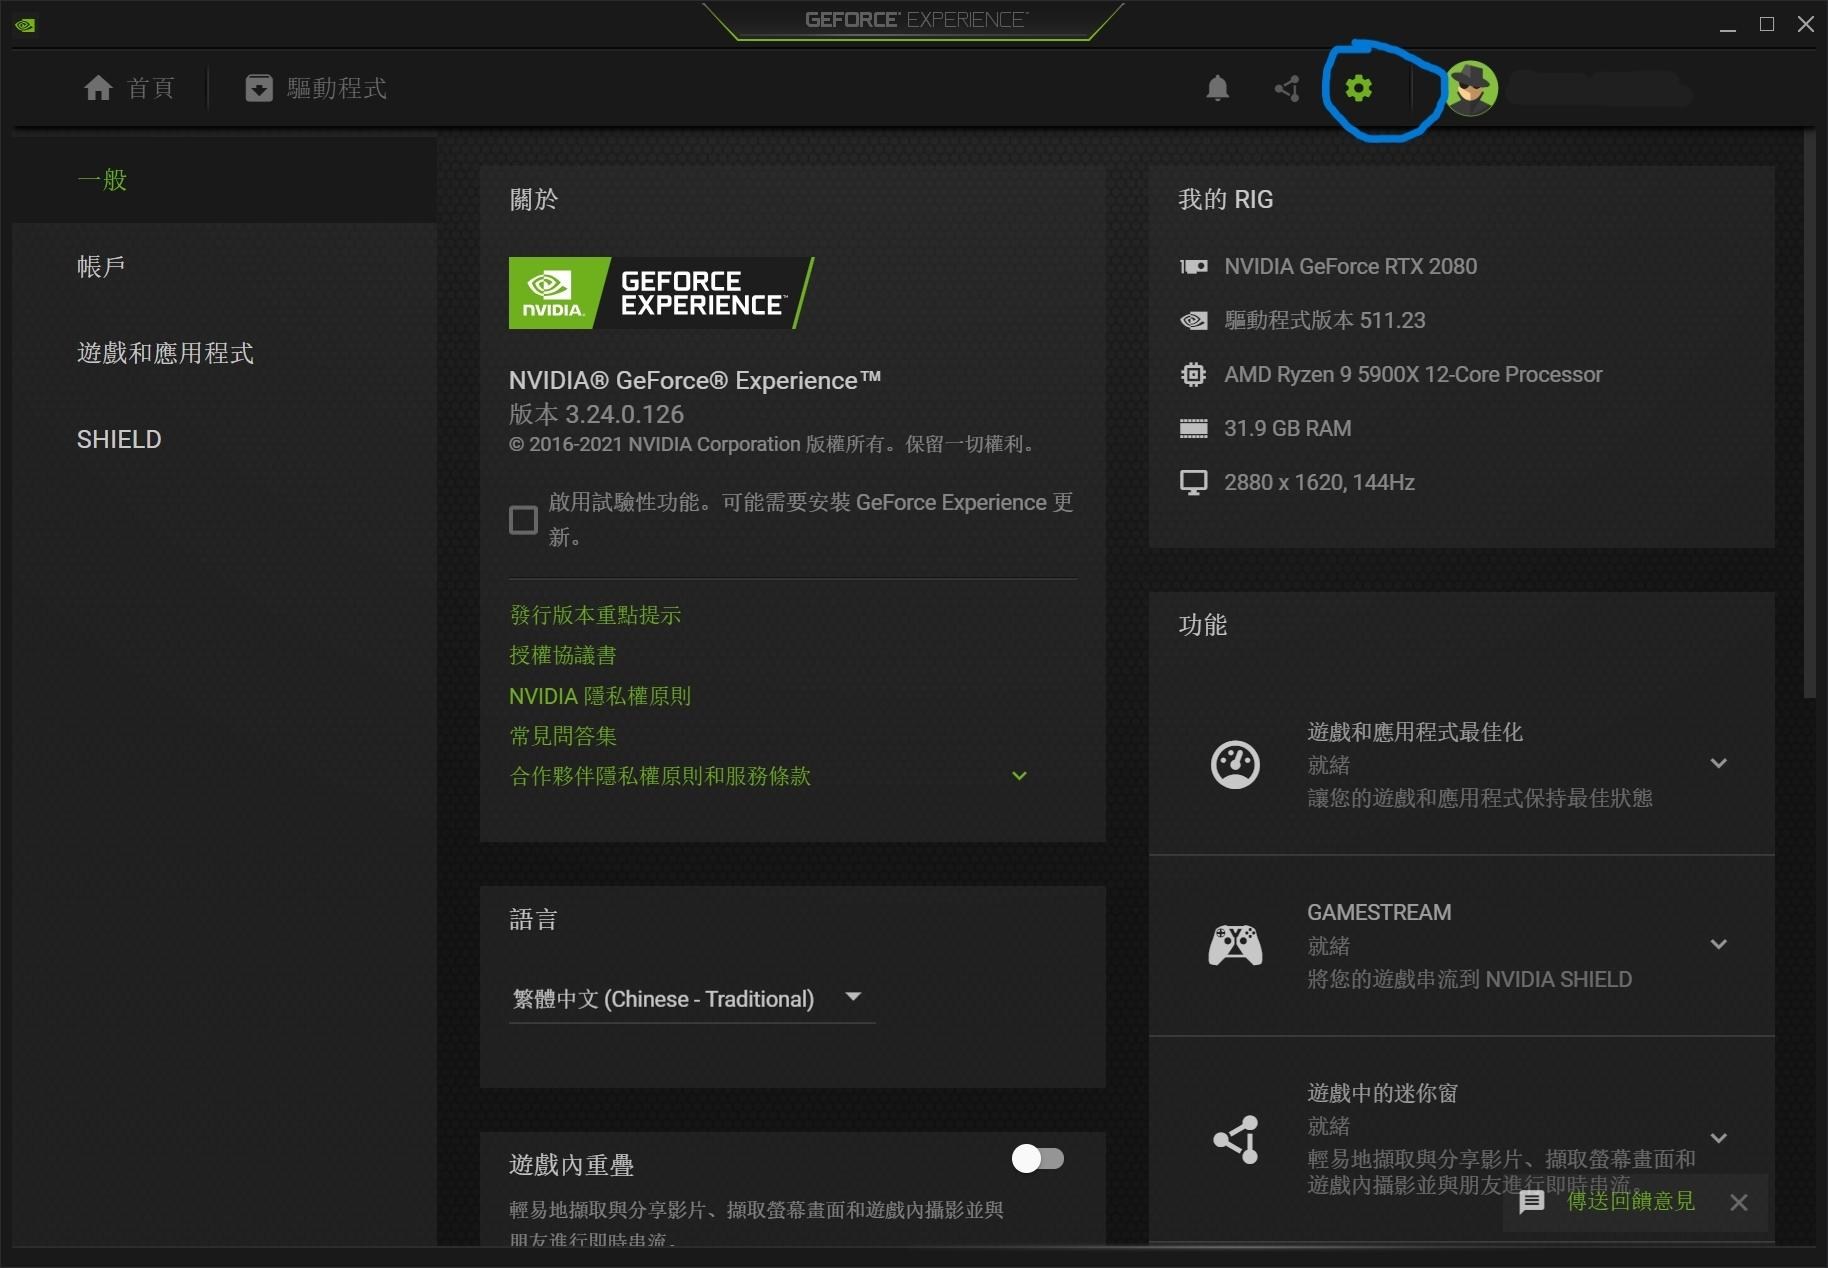Click the user avatar picture

[1471, 88]
